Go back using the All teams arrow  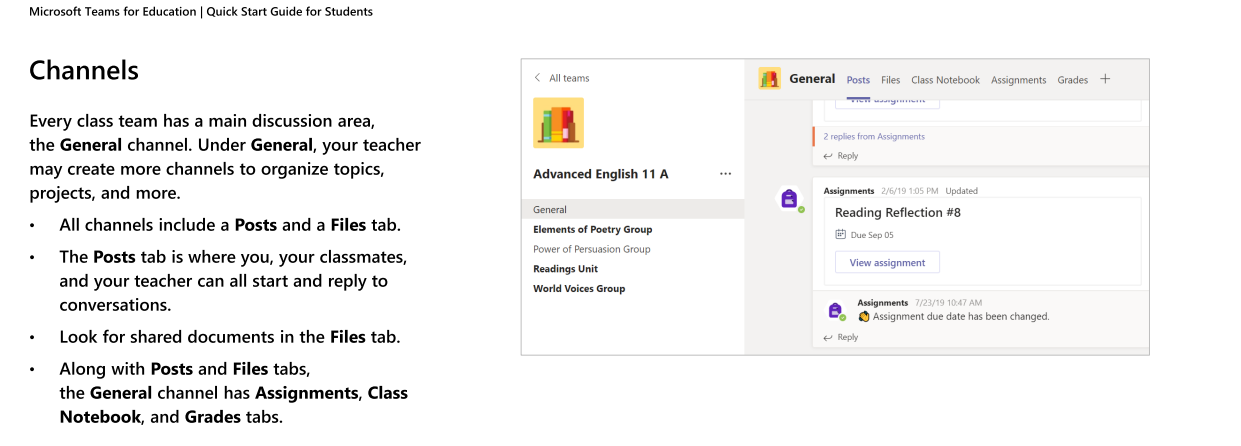(537, 78)
